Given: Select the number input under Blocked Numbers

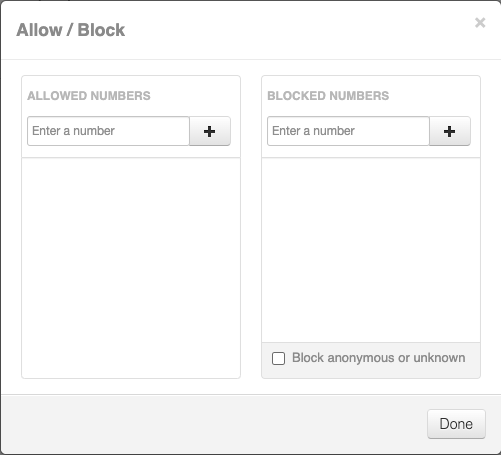Looking at the screenshot, I should click(348, 131).
